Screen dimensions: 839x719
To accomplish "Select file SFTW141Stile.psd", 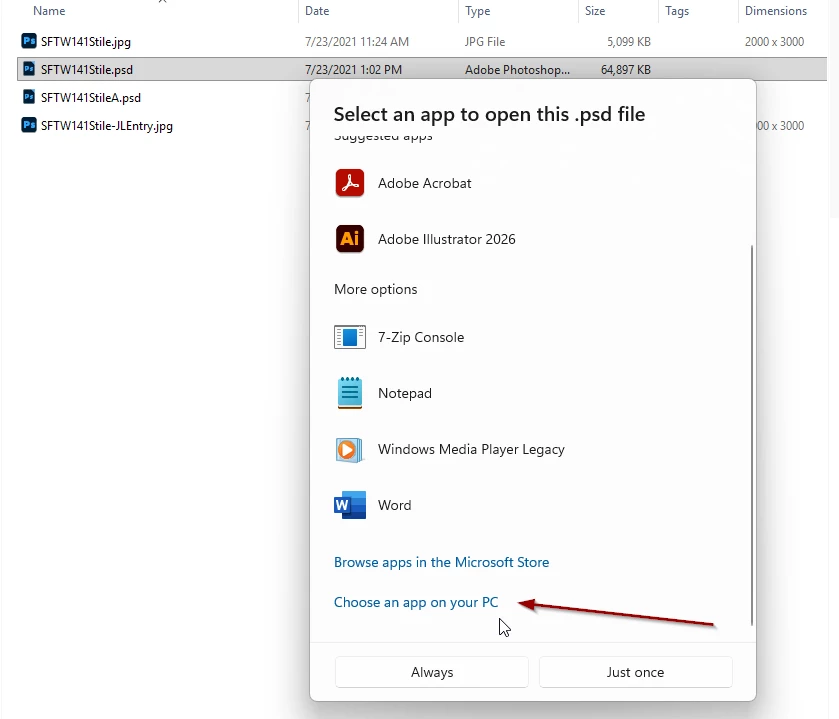I will coord(87,70).
